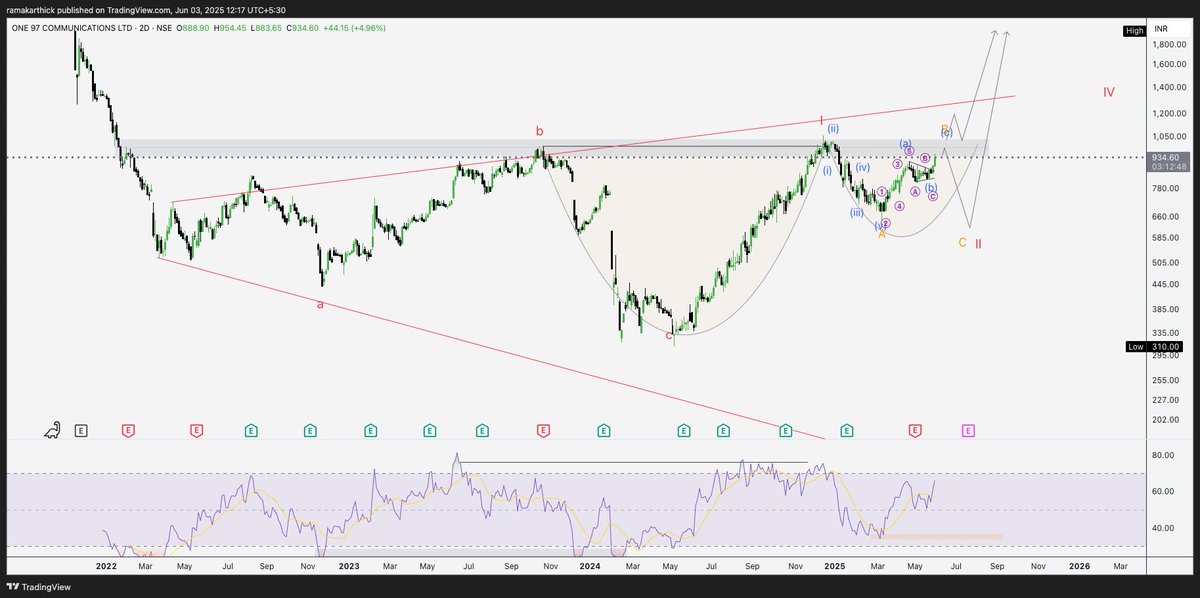The width and height of the screenshot is (1200, 598).
Task: Select the red wave label c at the low
Action: tap(669, 335)
